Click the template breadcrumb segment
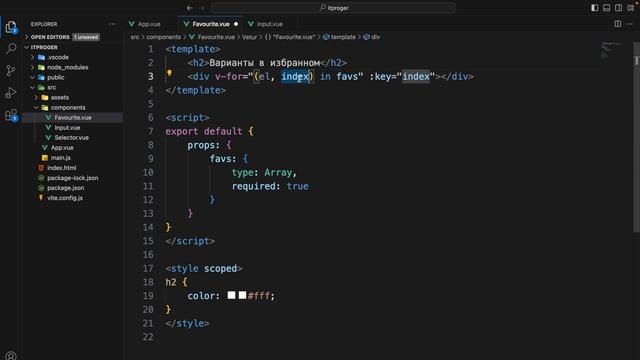The image size is (640, 360). pos(343,37)
